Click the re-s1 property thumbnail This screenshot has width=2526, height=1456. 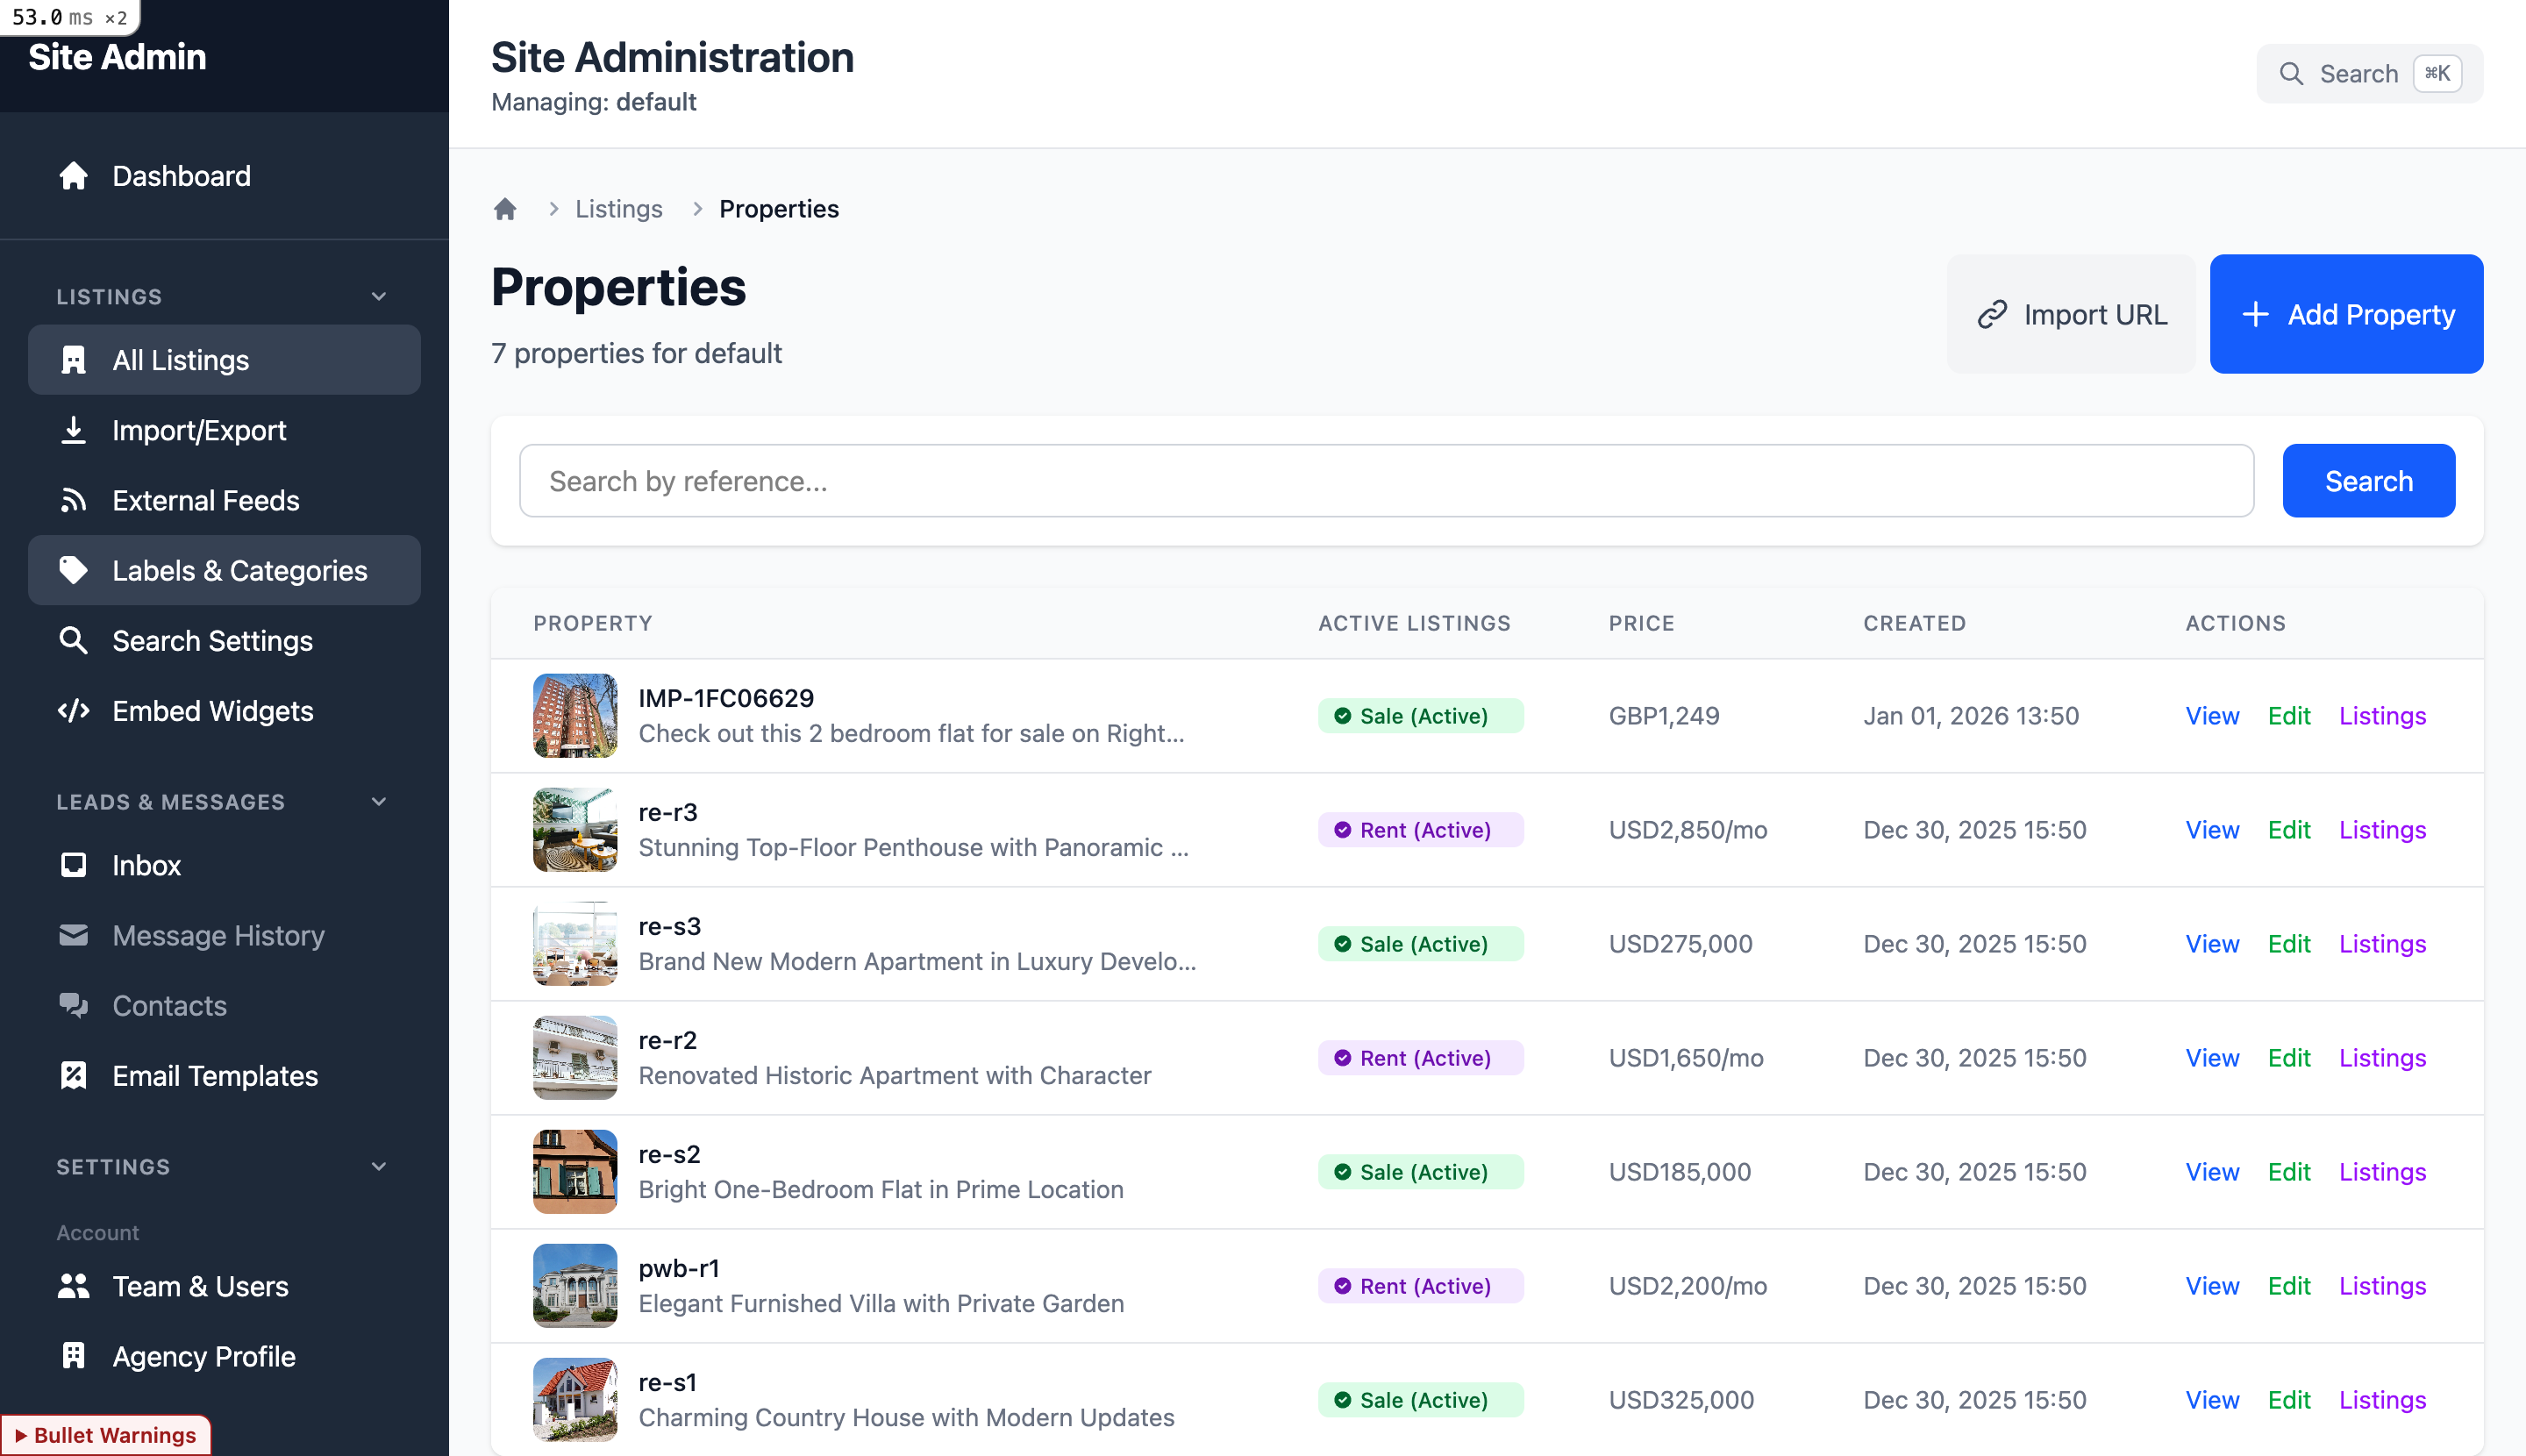[x=574, y=1399]
